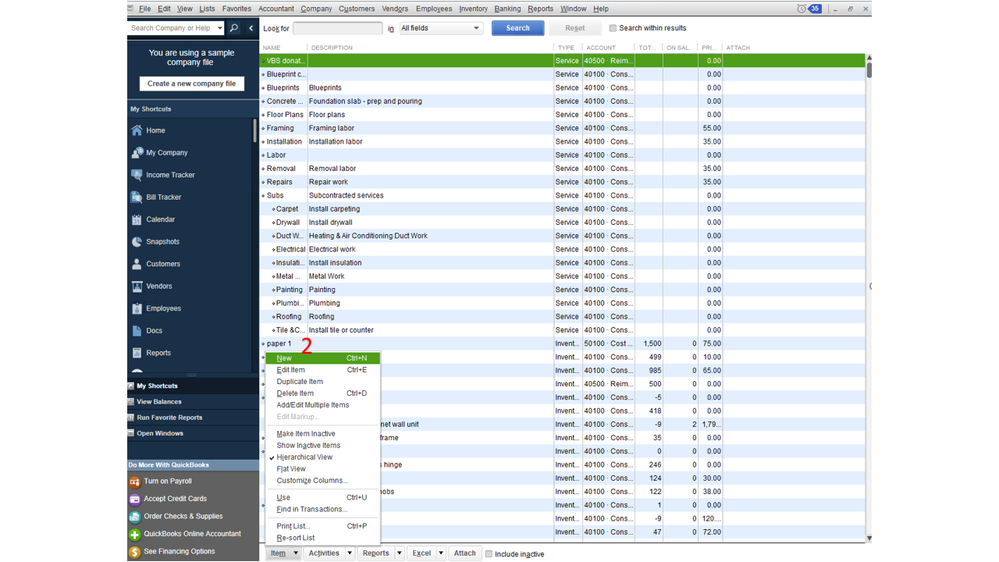999x562 pixels.
Task: Click the item list vertical scrollbar thumb
Action: (x=869, y=70)
